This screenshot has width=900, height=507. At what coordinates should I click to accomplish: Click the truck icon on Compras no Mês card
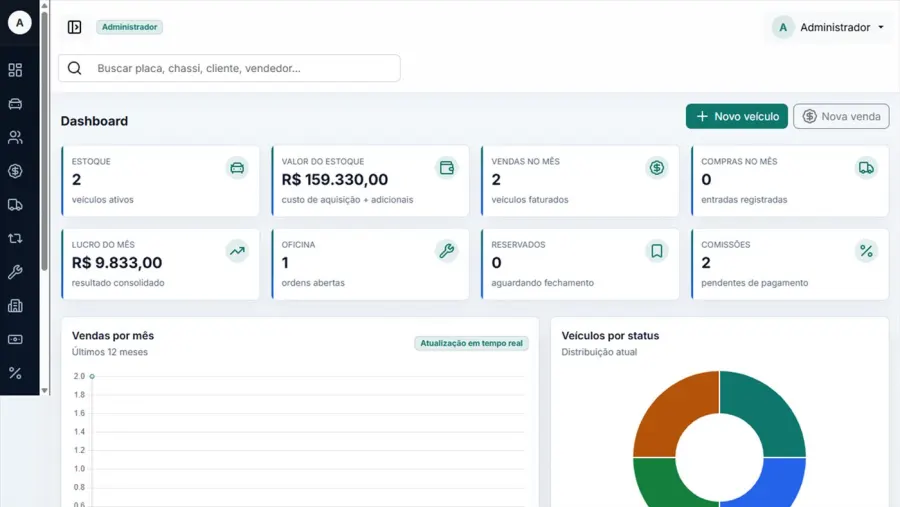point(866,168)
